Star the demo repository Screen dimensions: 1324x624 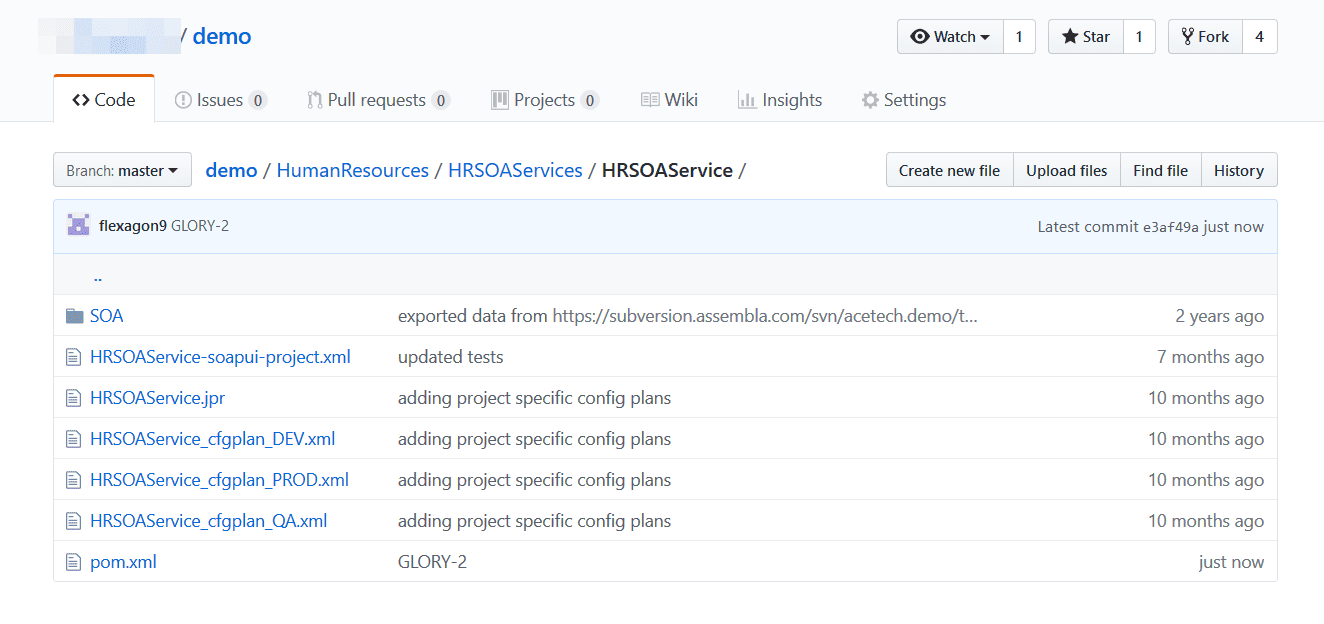tap(1086, 37)
